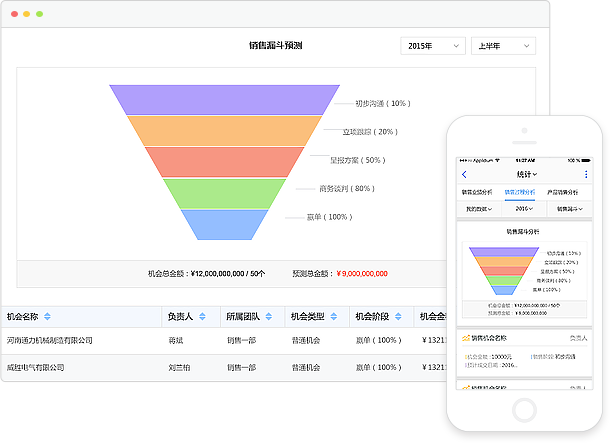Click sort icon next to 负责人
This screenshot has height=443, width=610.
(x=202, y=317)
